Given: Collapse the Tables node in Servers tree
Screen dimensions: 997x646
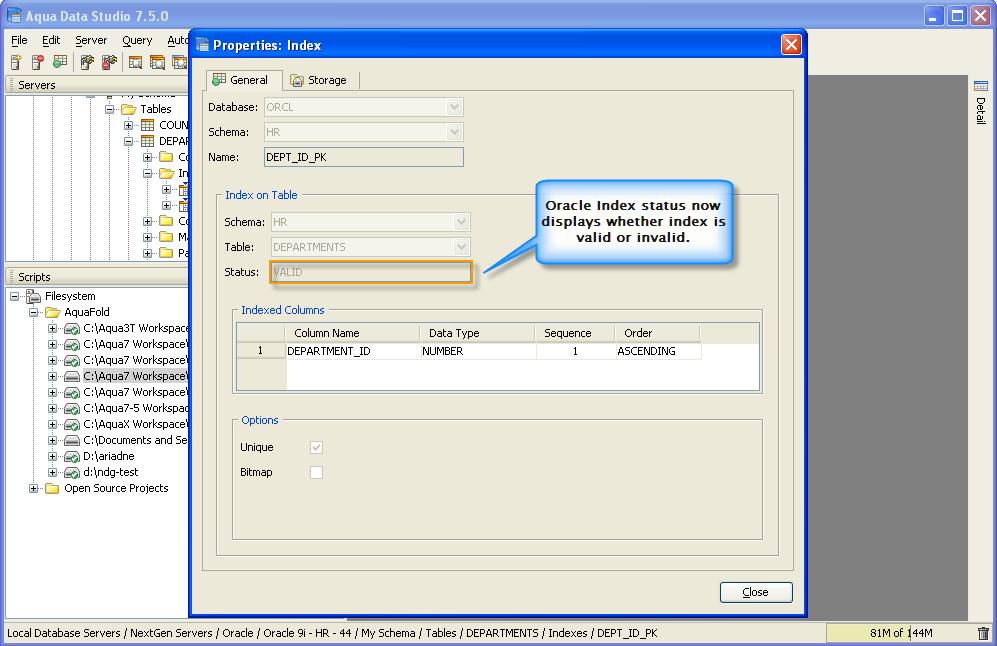Looking at the screenshot, I should pyautogui.click(x=109, y=109).
